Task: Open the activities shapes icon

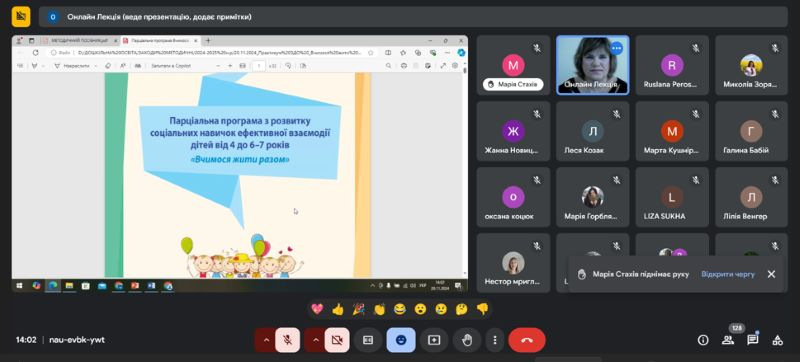Action: click(778, 340)
